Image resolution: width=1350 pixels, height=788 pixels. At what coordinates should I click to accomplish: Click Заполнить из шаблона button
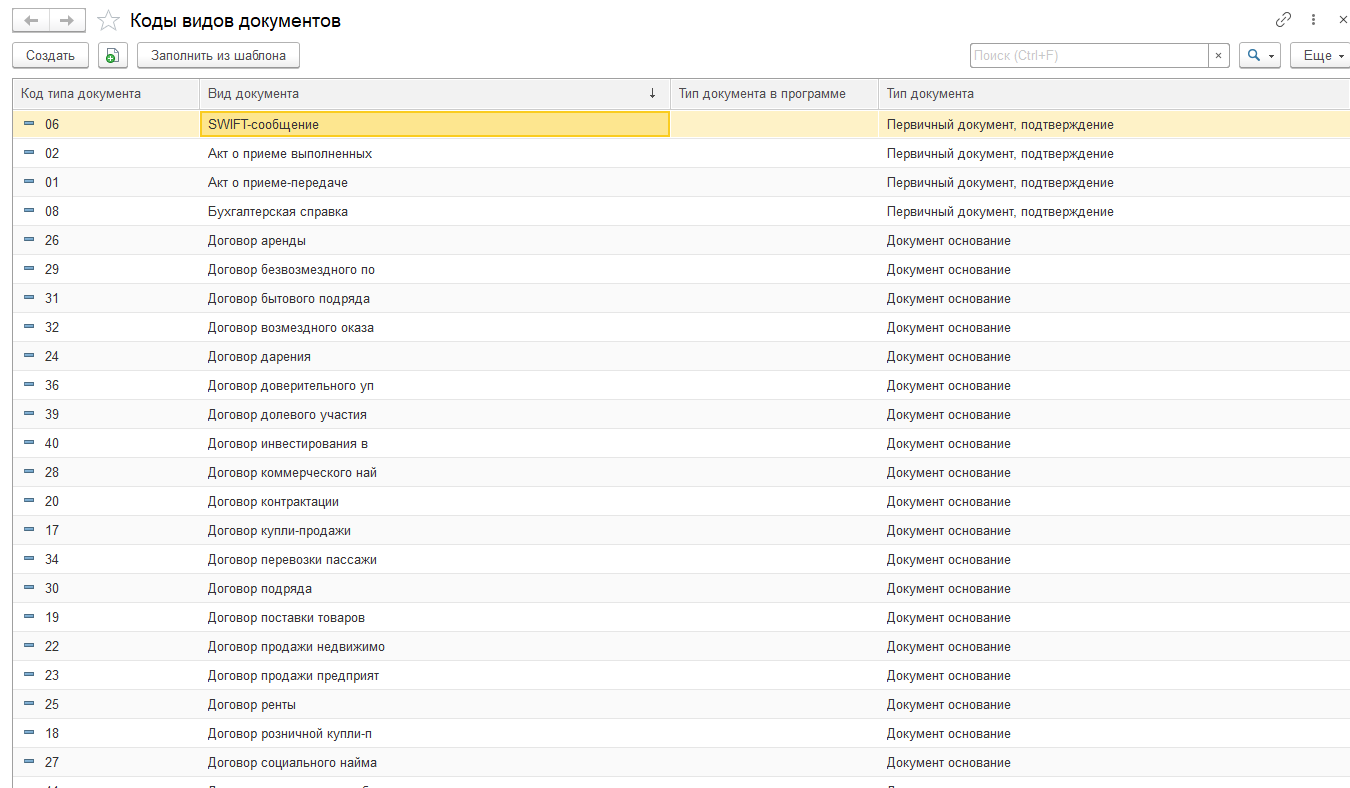pyautogui.click(x=218, y=56)
